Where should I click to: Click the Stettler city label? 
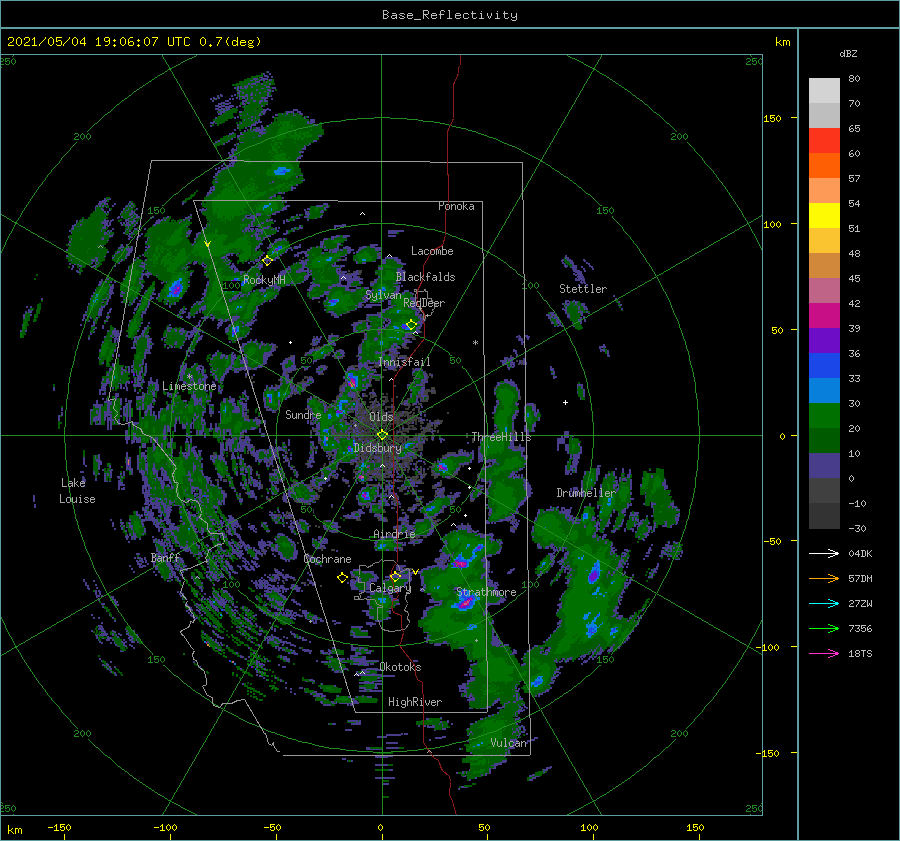583,289
